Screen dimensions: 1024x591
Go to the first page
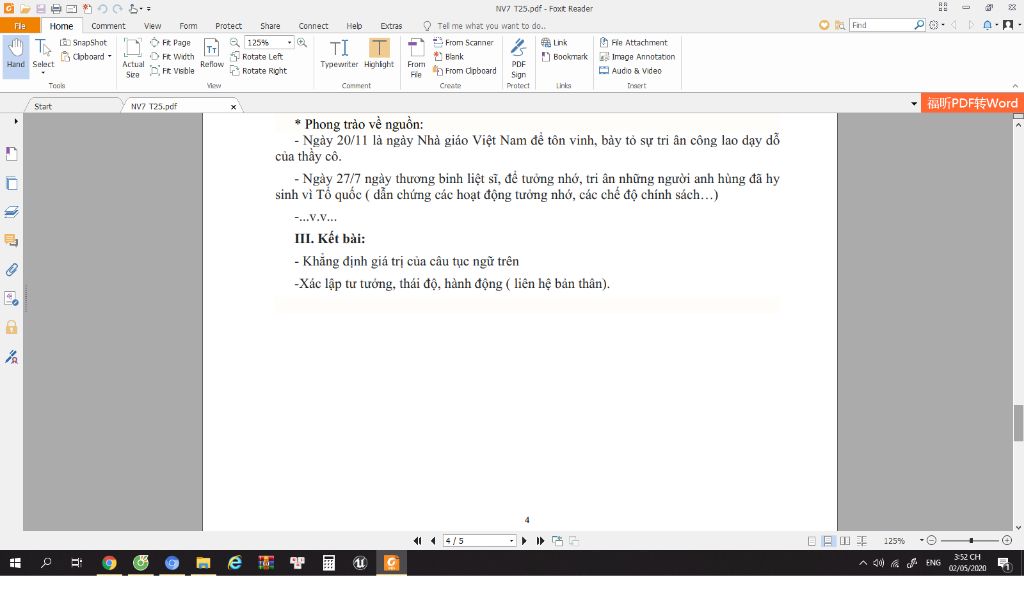point(417,541)
